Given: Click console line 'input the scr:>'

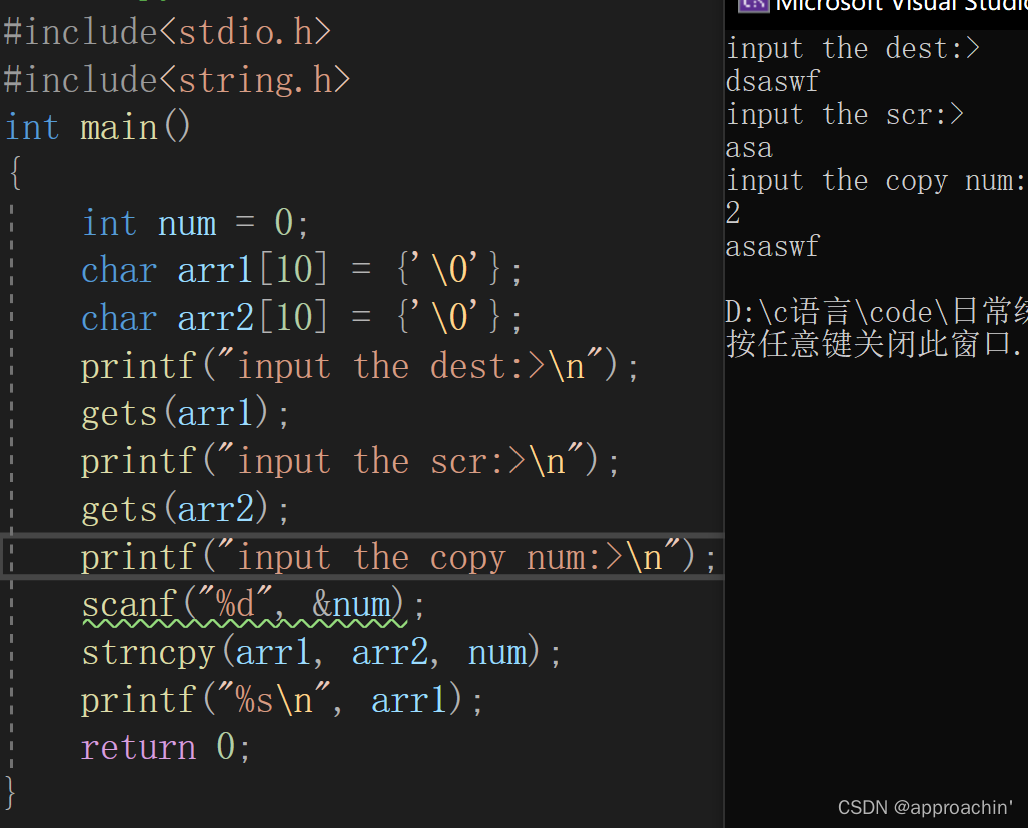Looking at the screenshot, I should [844, 115].
